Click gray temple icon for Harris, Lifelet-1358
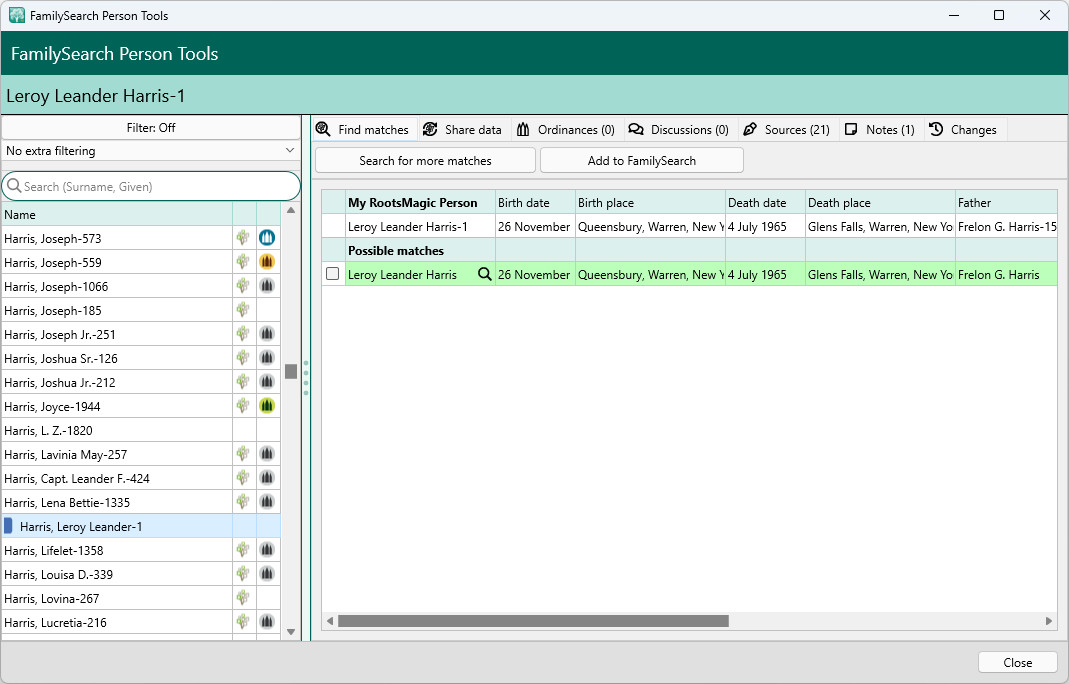Viewport: 1069px width, 684px height. (x=267, y=550)
